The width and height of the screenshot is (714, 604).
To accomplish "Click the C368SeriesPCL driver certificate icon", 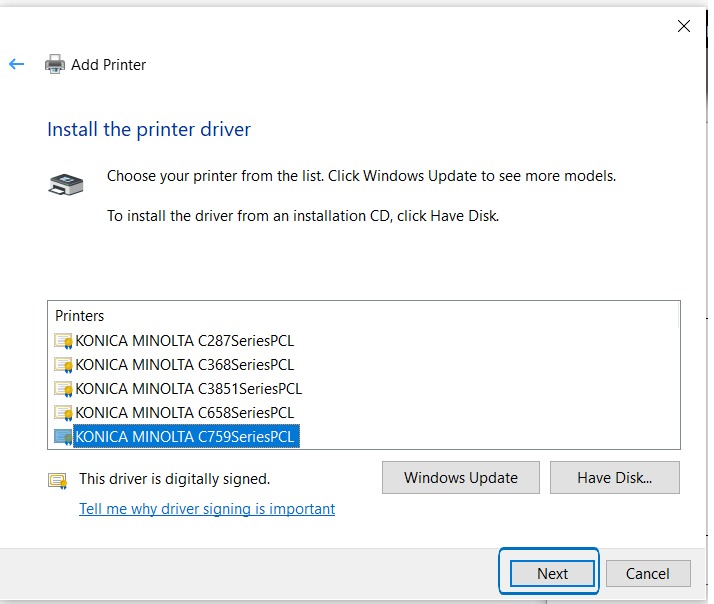I will coord(63,365).
